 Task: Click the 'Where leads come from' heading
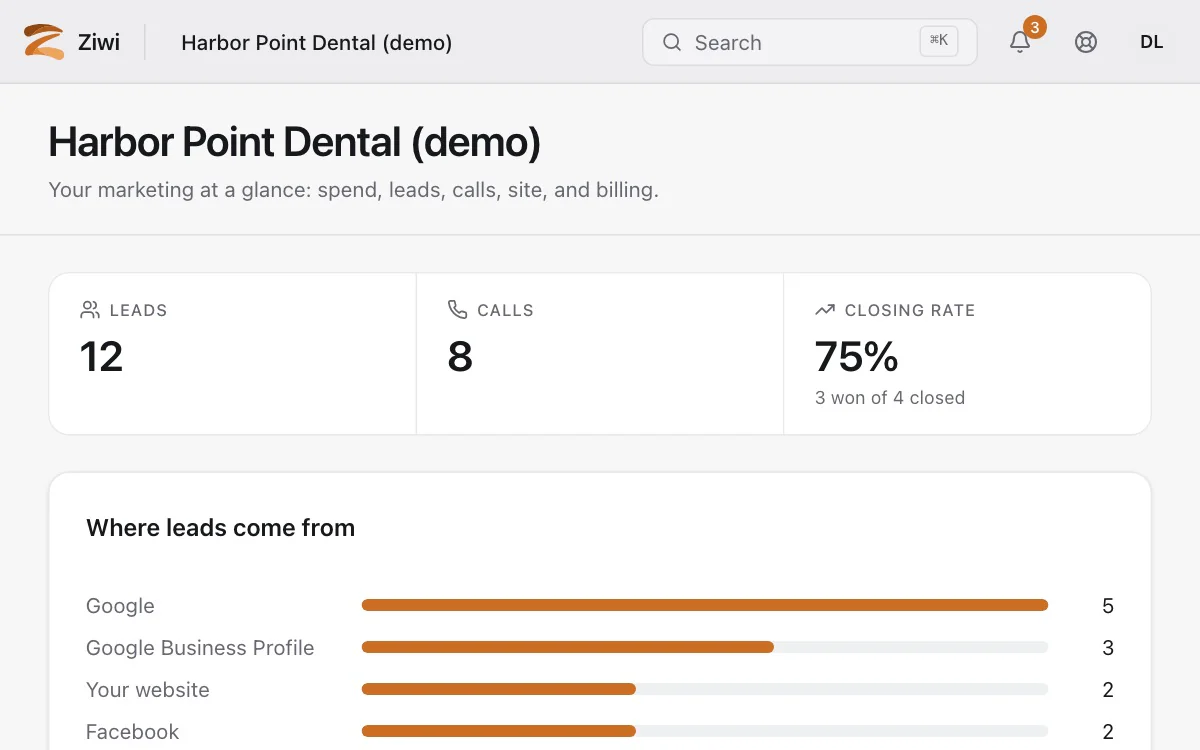(221, 528)
